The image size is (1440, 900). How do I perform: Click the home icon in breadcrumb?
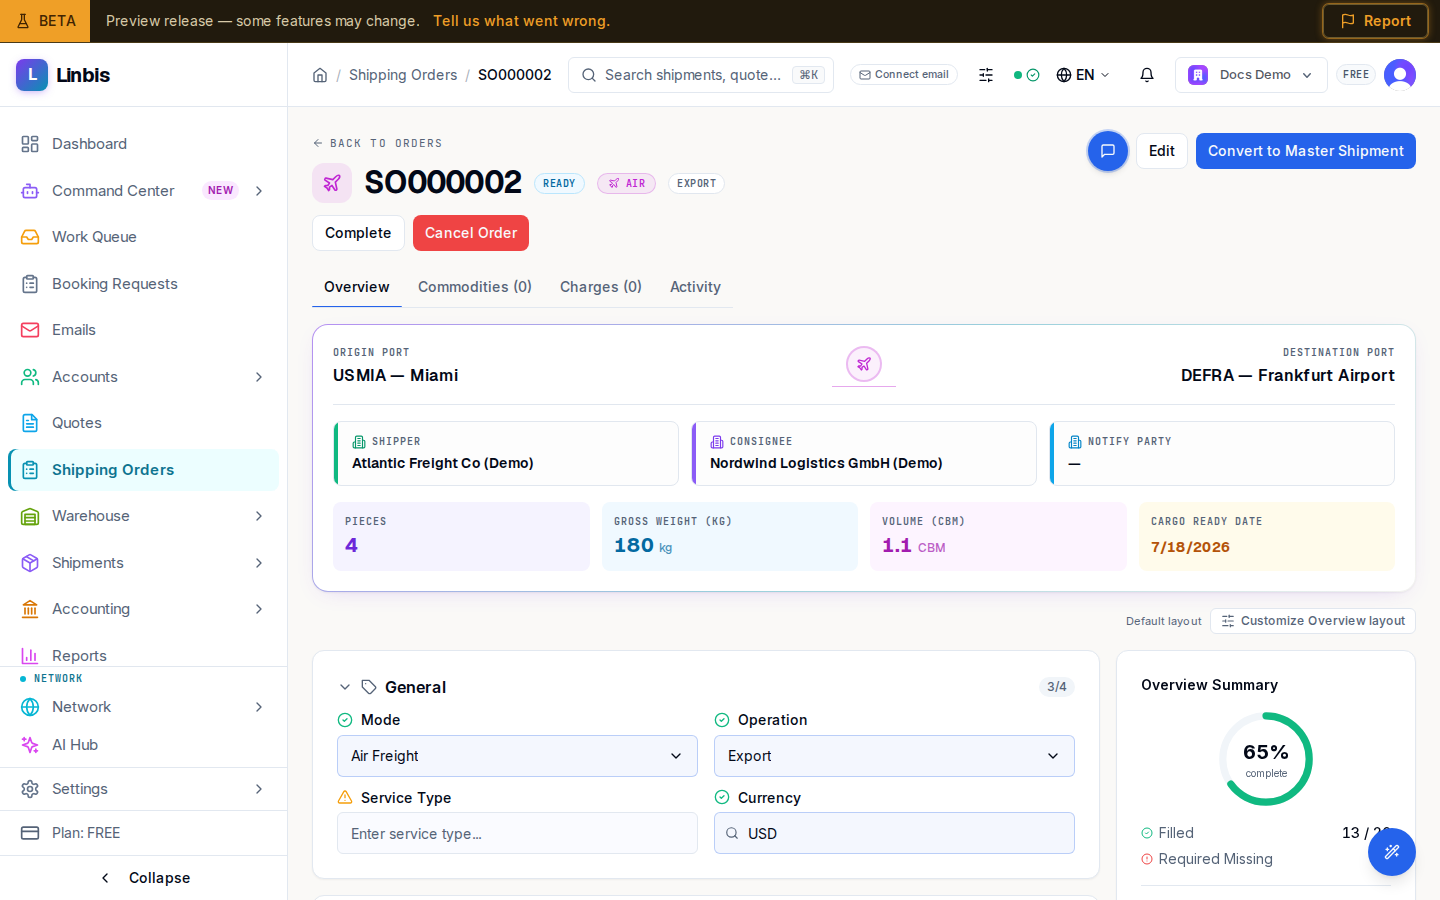[320, 75]
